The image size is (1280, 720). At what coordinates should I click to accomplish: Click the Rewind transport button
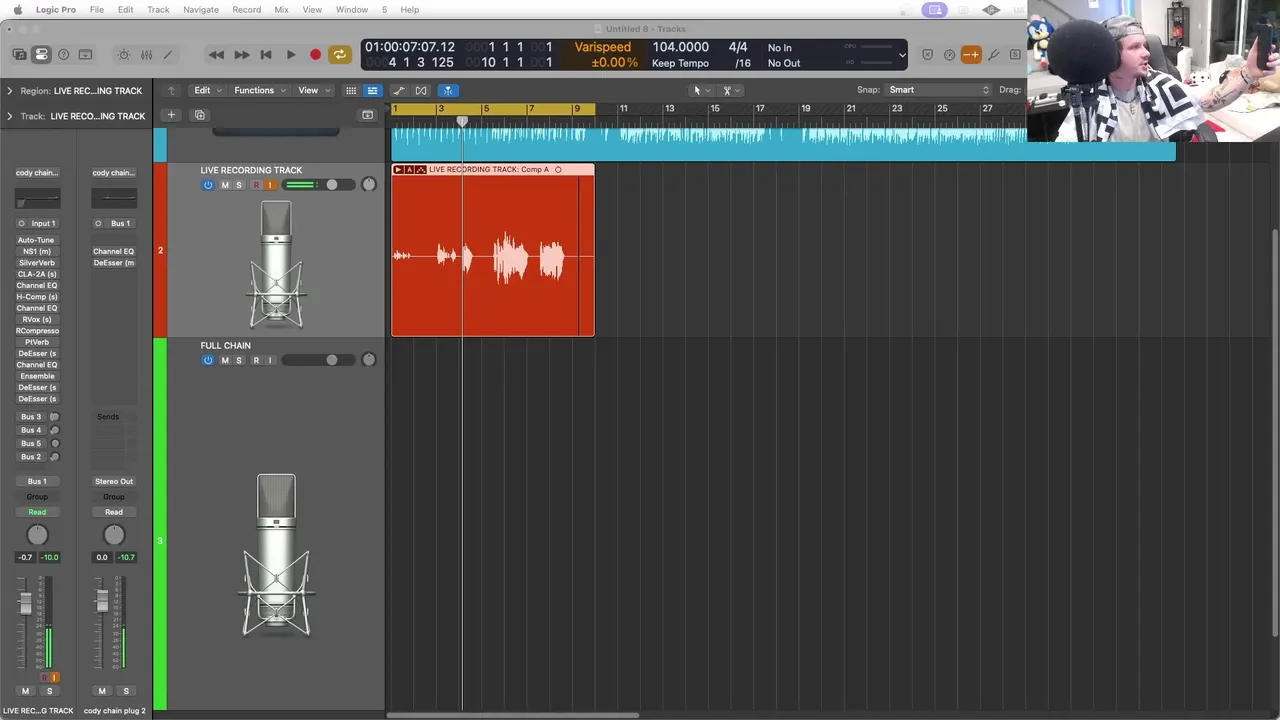(216, 55)
